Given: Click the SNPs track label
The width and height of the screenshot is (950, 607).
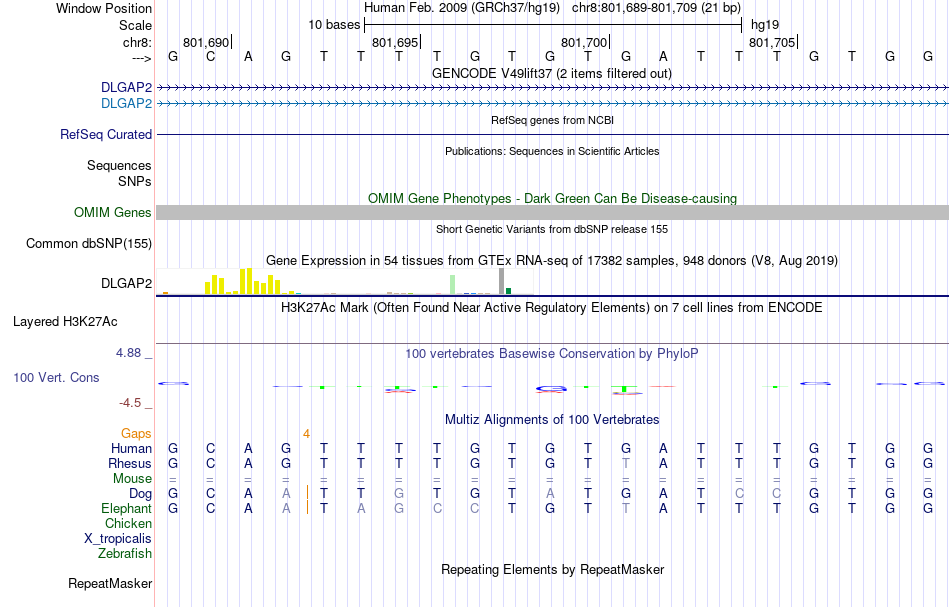Looking at the screenshot, I should [x=135, y=181].
